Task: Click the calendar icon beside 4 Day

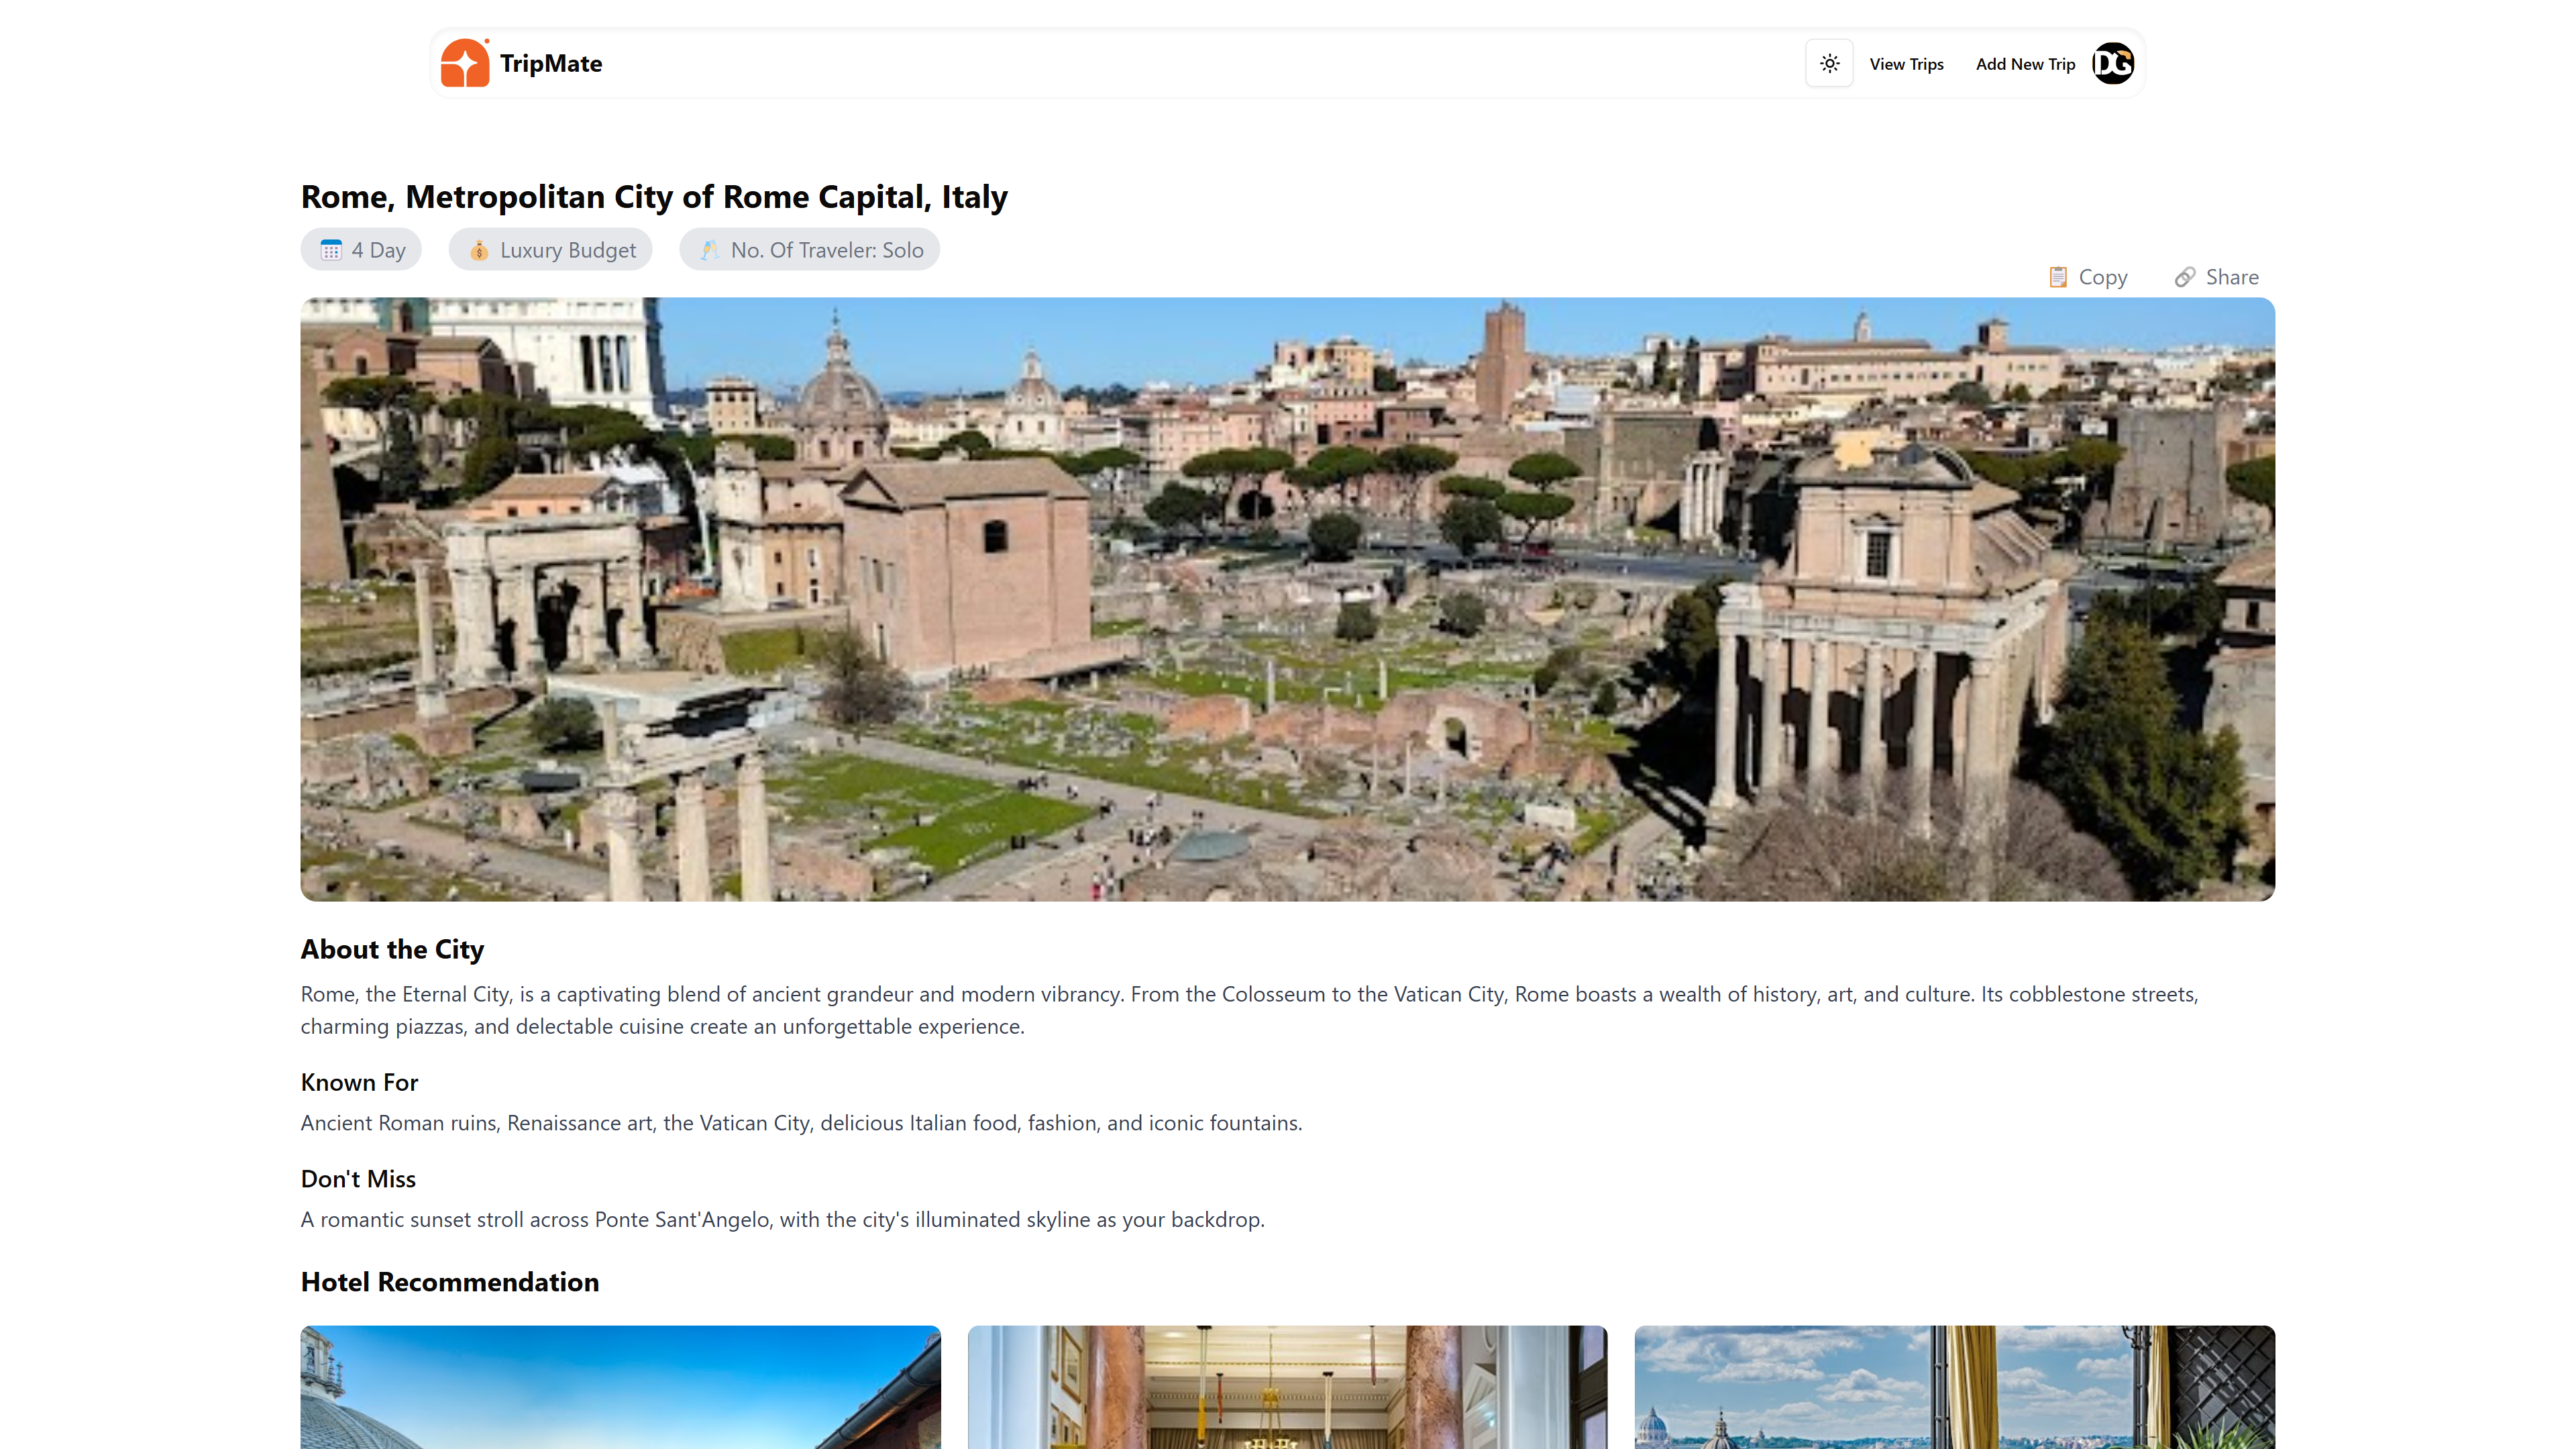Action: click(331, 250)
